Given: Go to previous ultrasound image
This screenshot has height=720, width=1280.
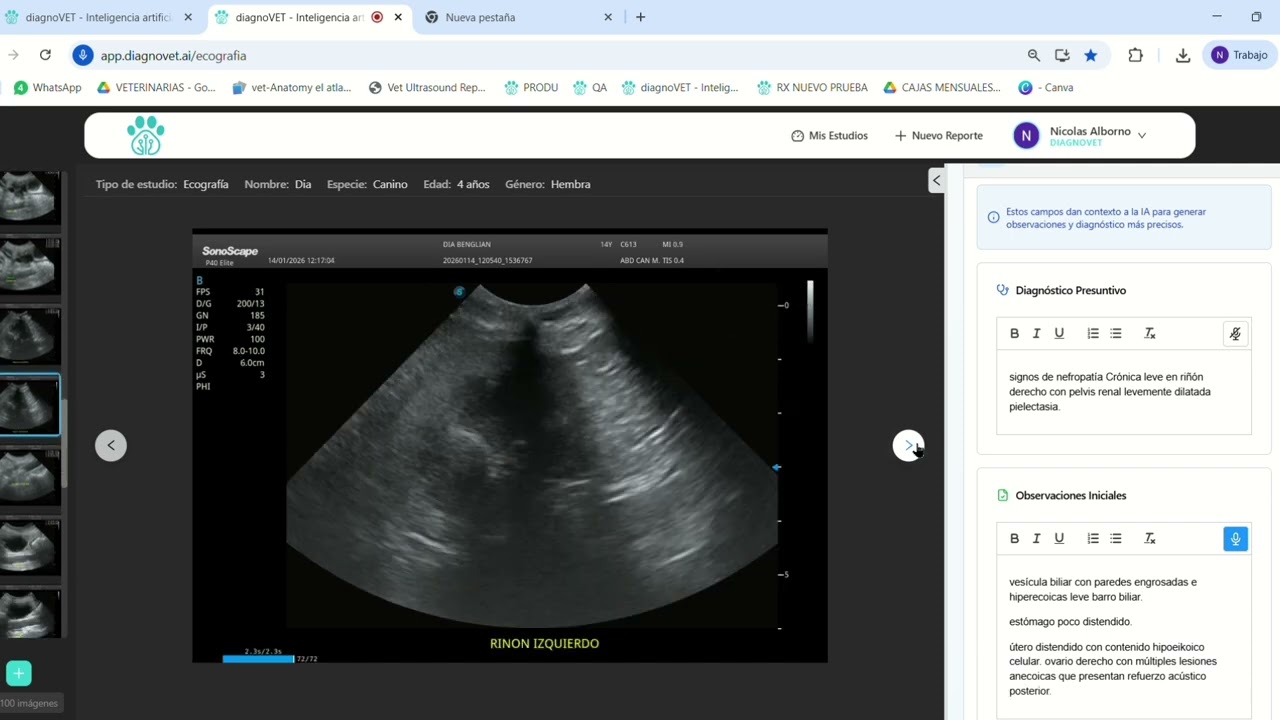Looking at the screenshot, I should tap(111, 445).
